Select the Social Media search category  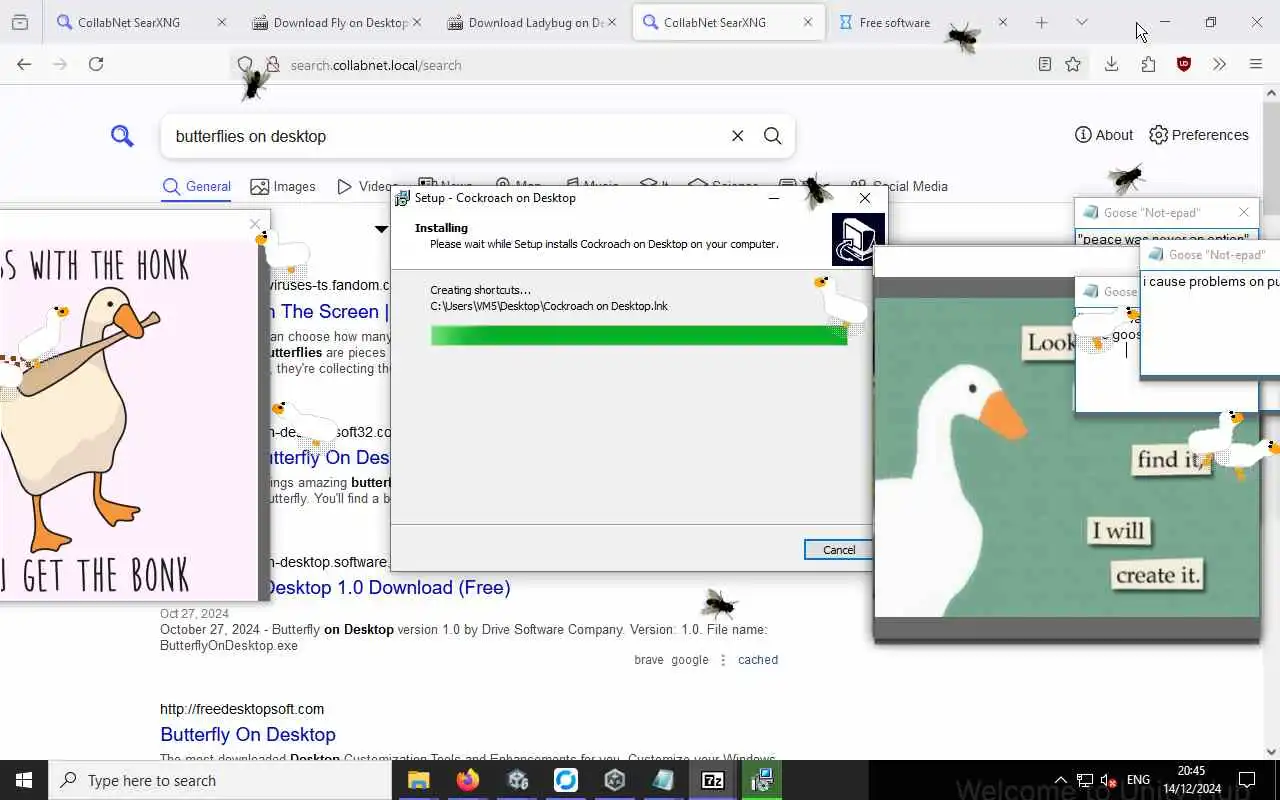899,186
